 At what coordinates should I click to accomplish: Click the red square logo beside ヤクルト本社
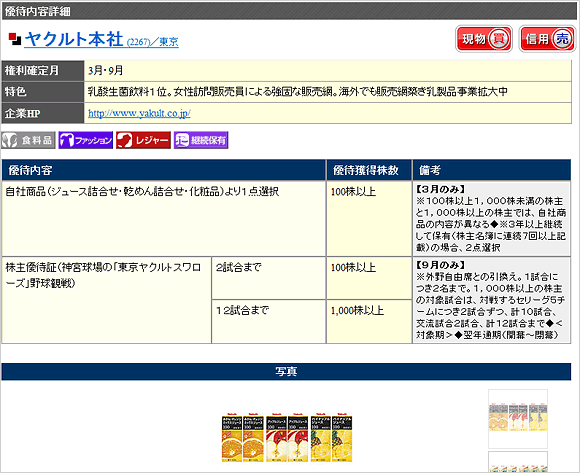(15, 39)
